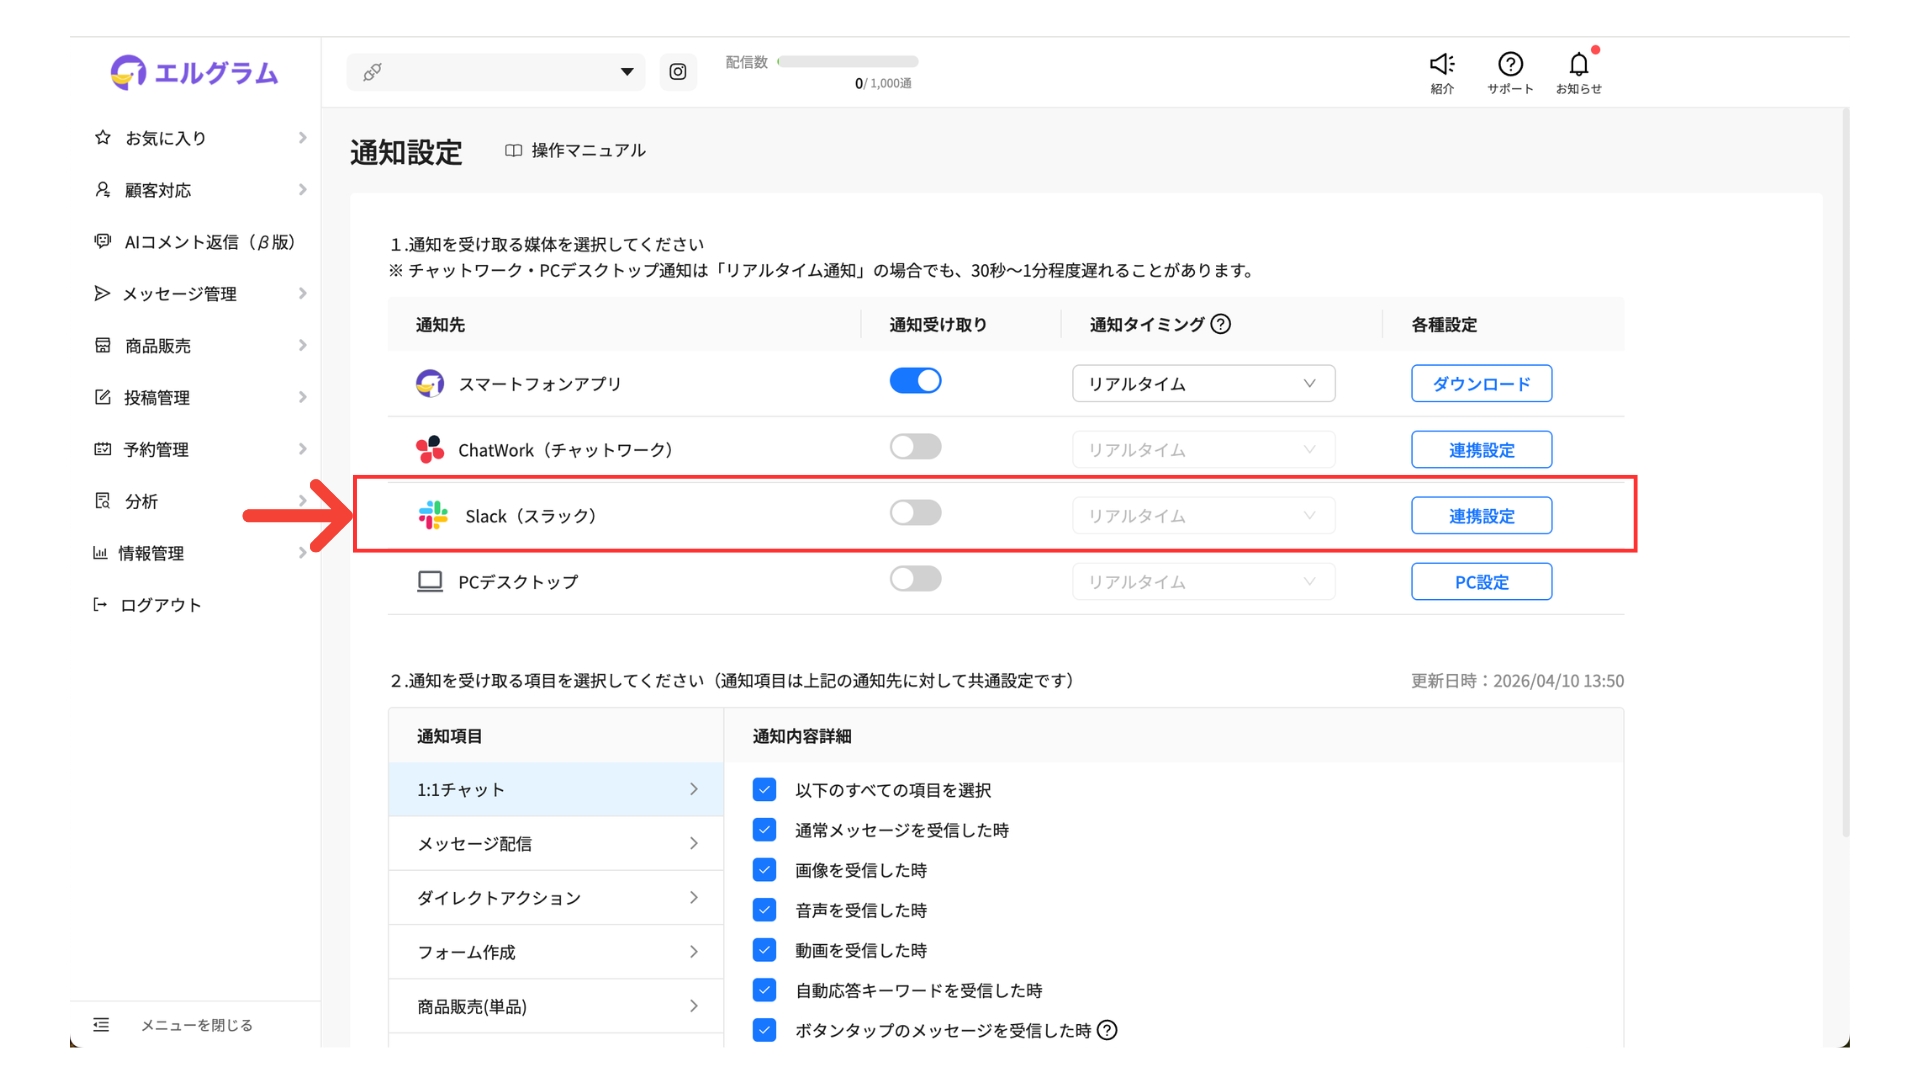1920x1080 pixels.
Task: Click メニューを閉じる text
Action: click(x=197, y=1024)
